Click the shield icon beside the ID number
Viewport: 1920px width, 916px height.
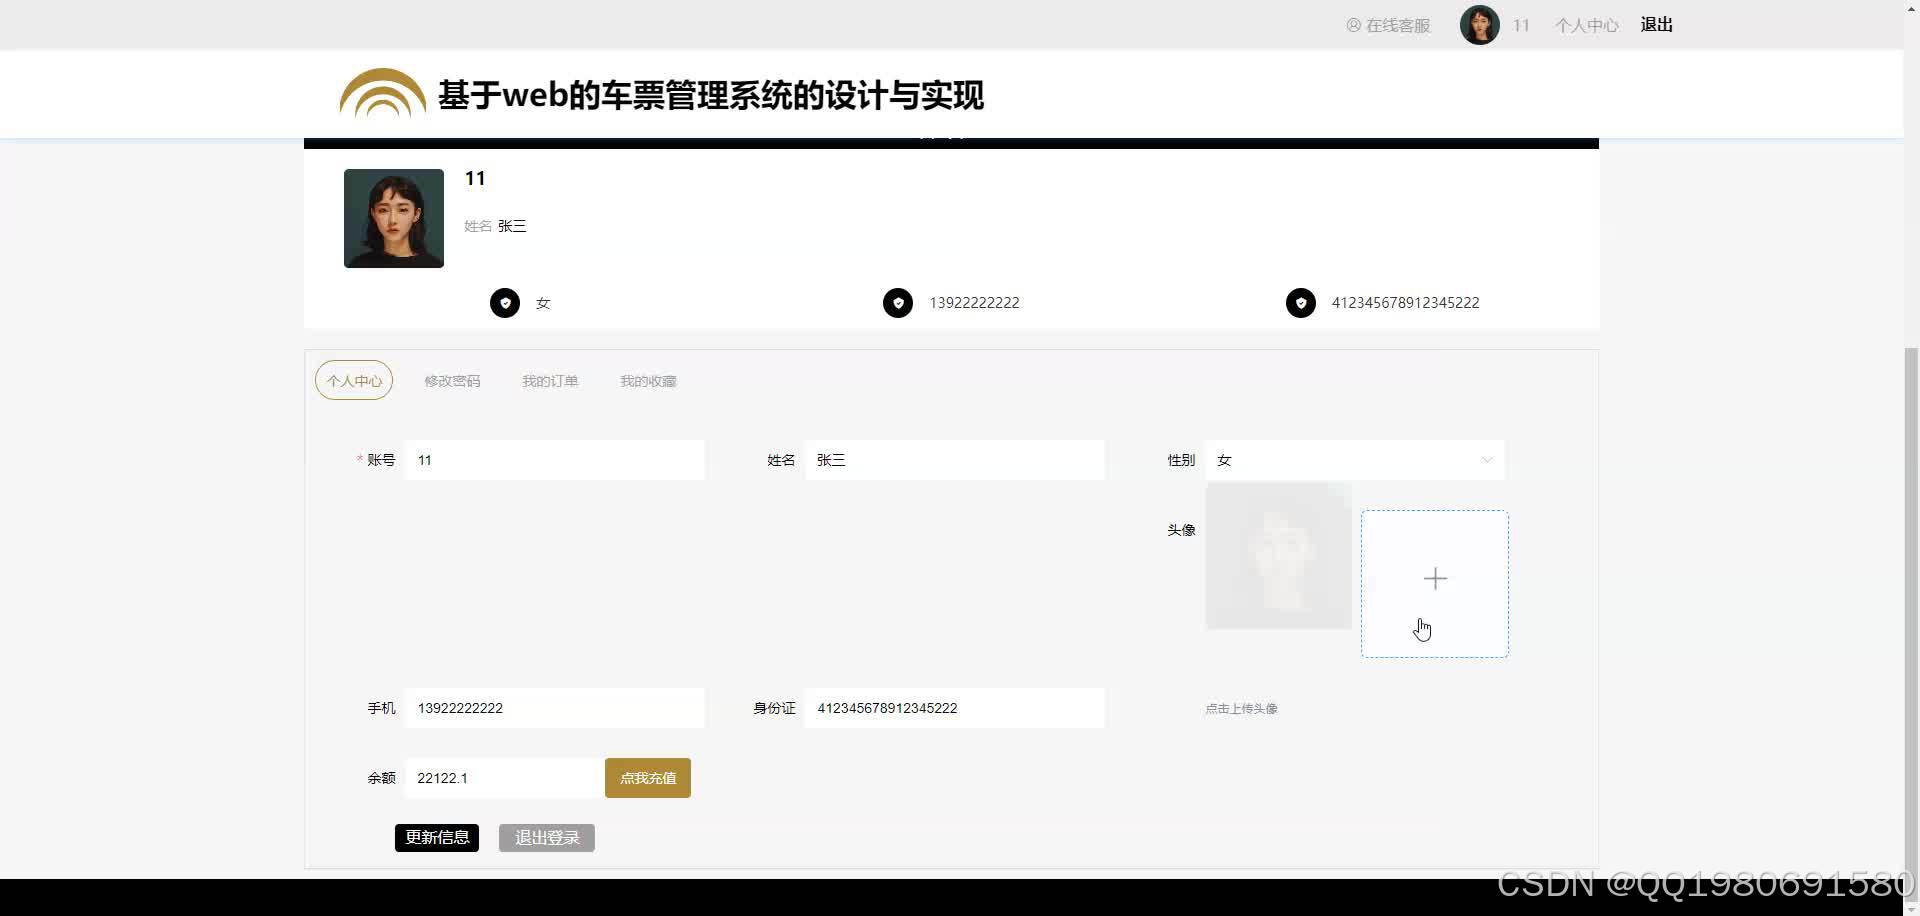tap(1300, 302)
